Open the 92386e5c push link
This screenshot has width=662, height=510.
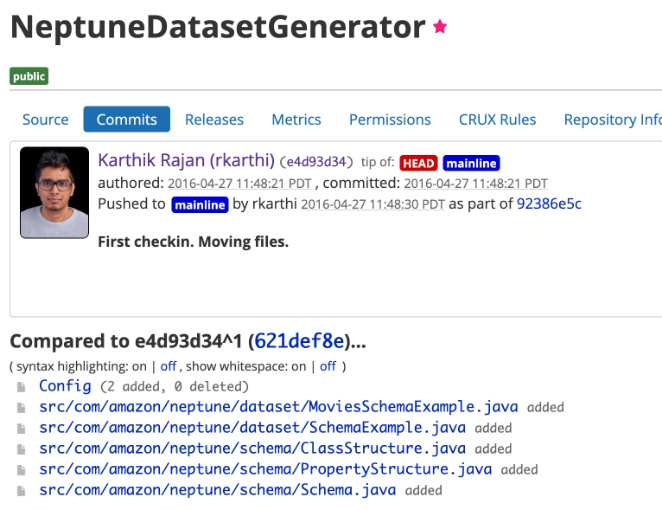point(549,204)
